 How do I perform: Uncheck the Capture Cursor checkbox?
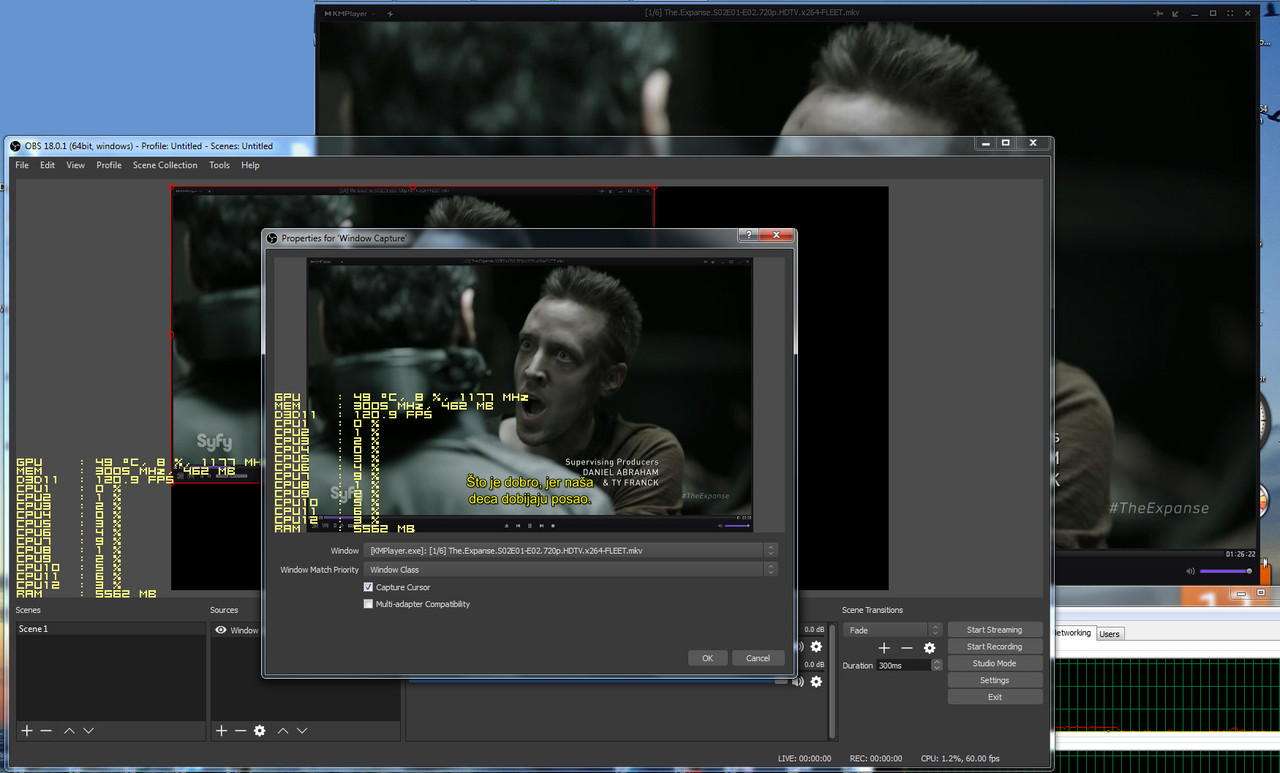pos(368,587)
